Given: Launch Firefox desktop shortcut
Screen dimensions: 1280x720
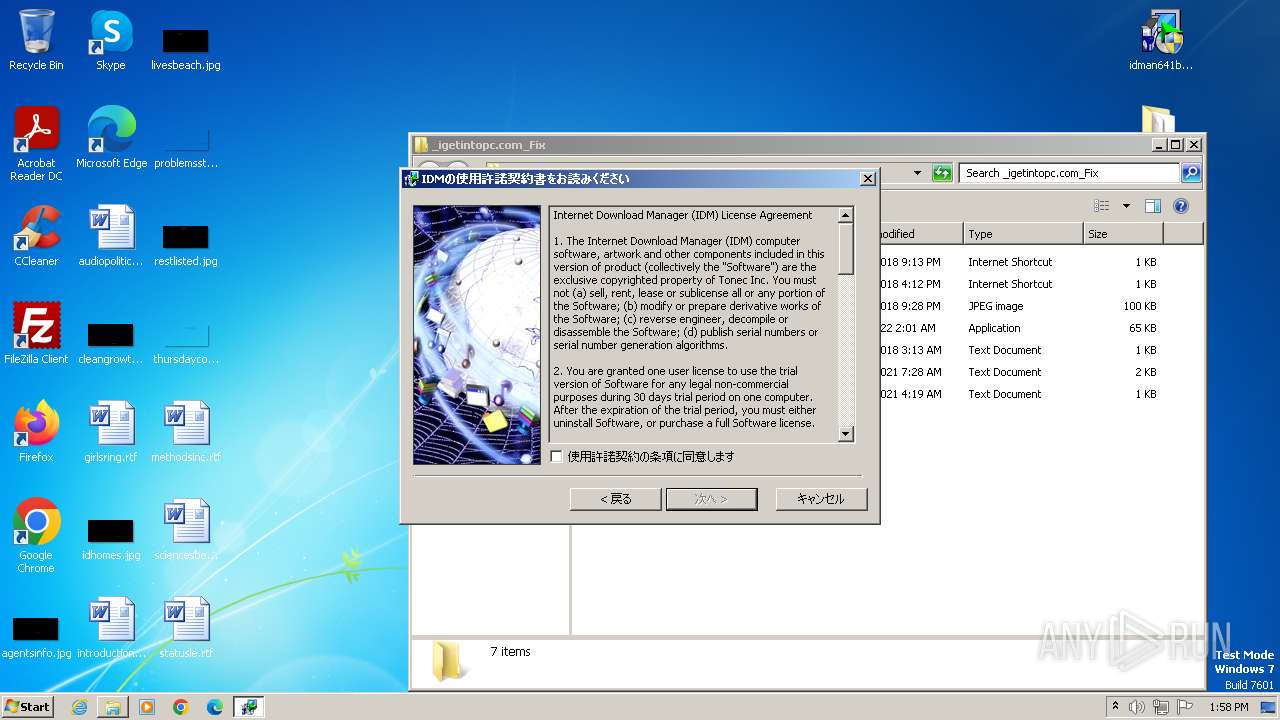Looking at the screenshot, I should (36, 433).
